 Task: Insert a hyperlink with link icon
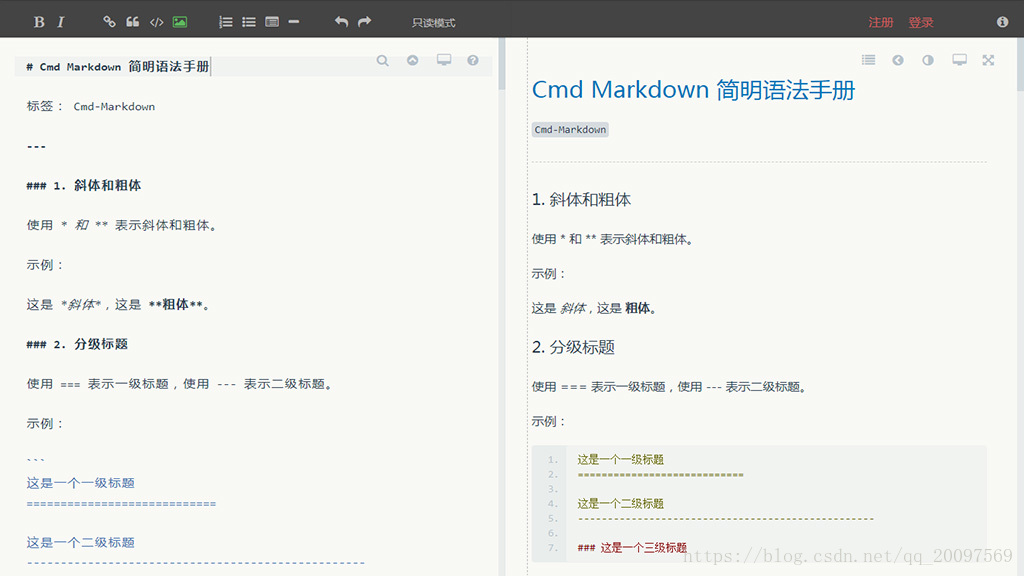(x=109, y=22)
